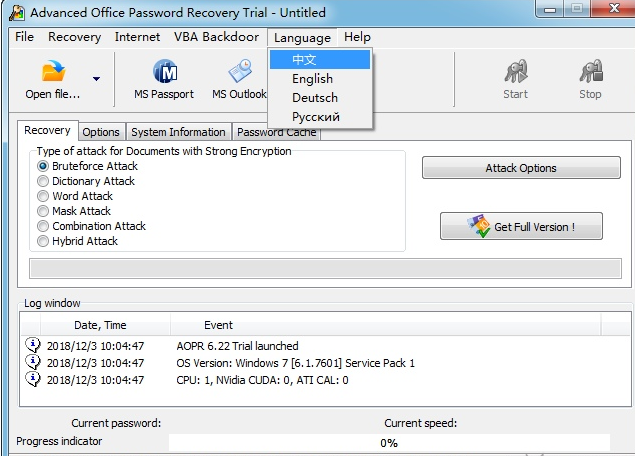Click the 0% progress indicator bar
This screenshot has width=635, height=456.
tap(389, 443)
